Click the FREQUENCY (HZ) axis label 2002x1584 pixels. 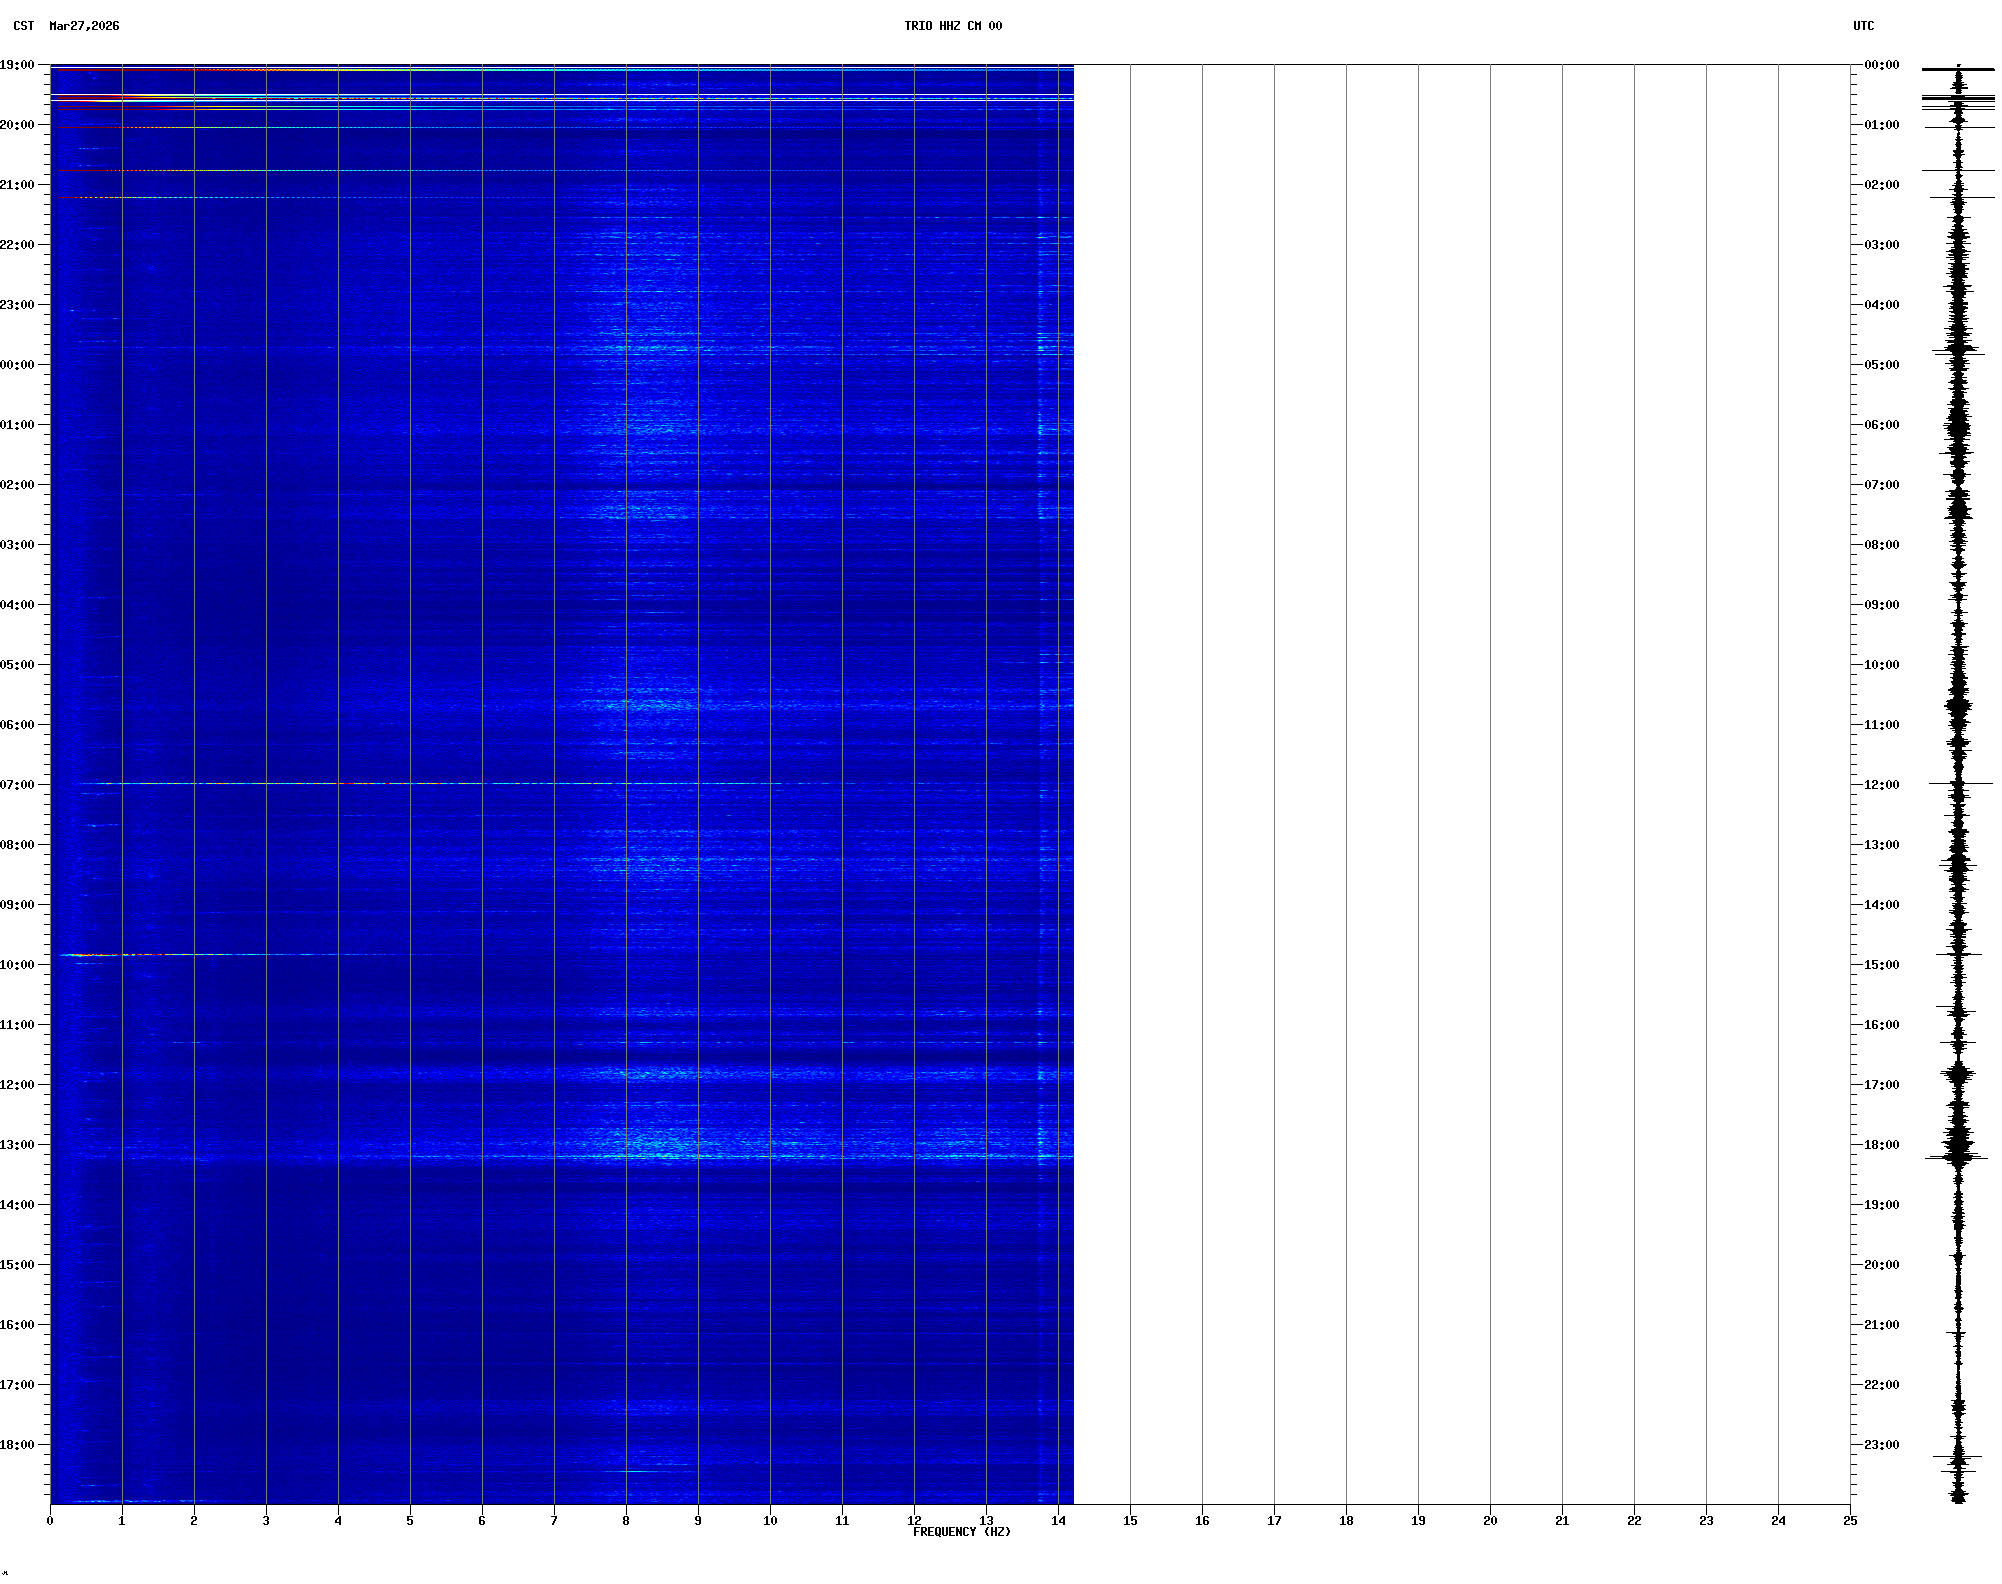[961, 1532]
